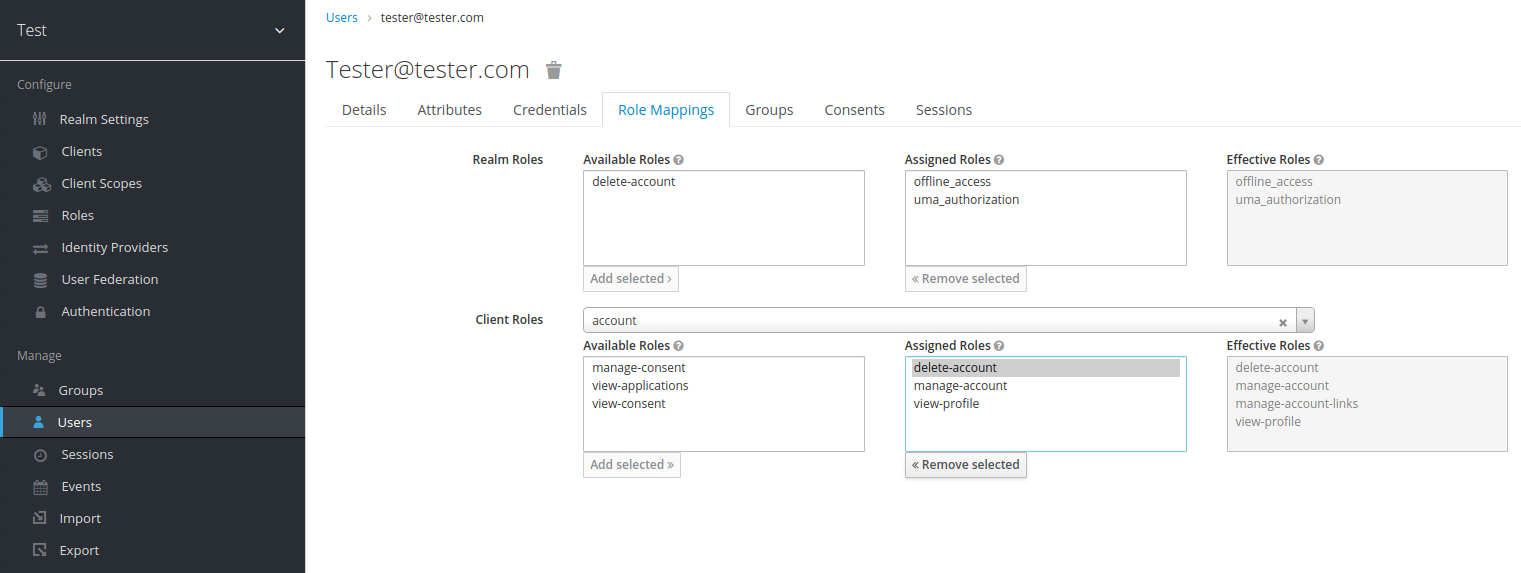Viewport: 1521px width, 573px height.
Task: Open the Credentials tab
Action: (x=550, y=110)
